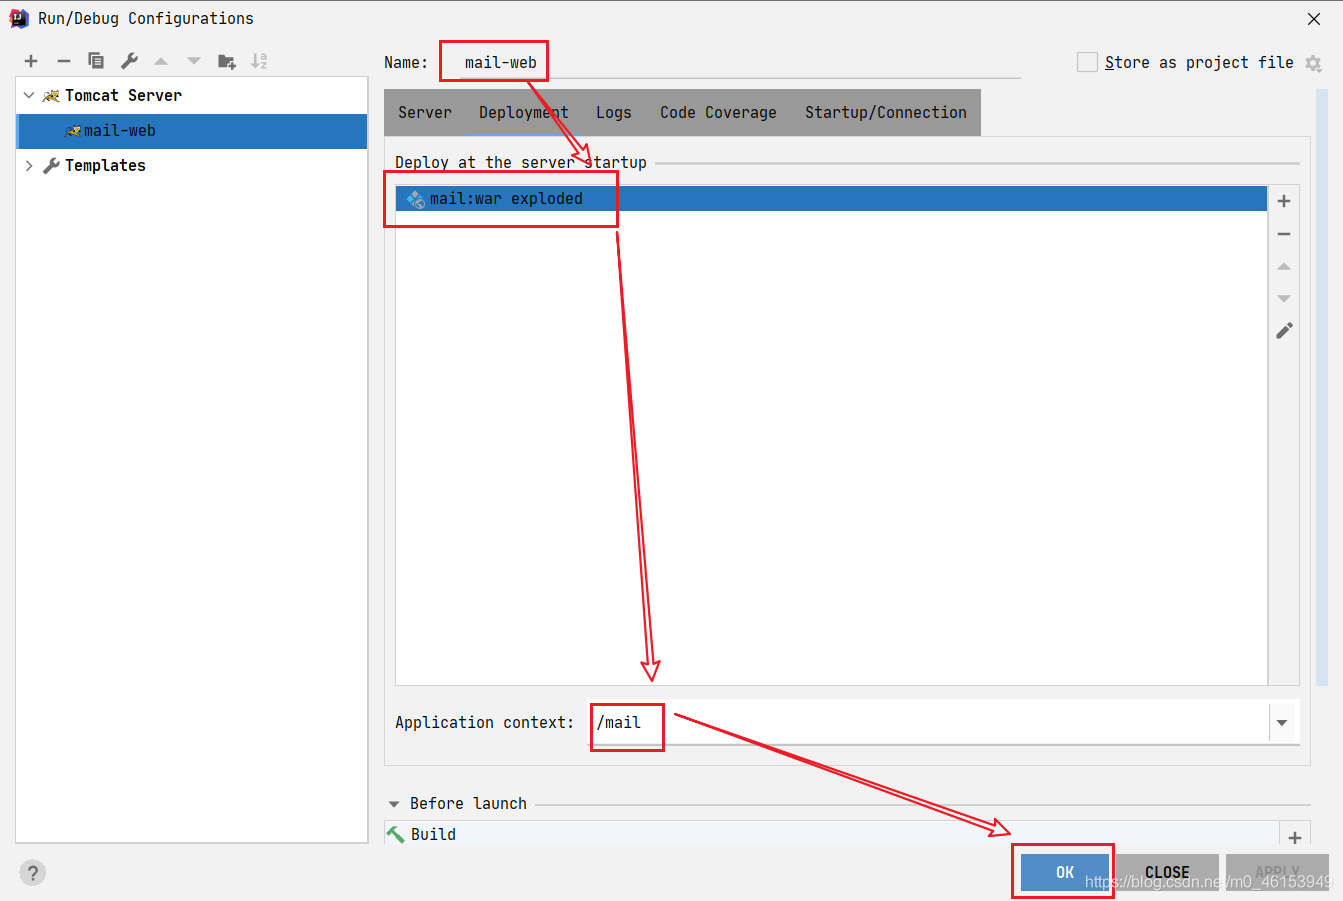
Task: Open Startup/Connection tab
Action: (x=886, y=112)
